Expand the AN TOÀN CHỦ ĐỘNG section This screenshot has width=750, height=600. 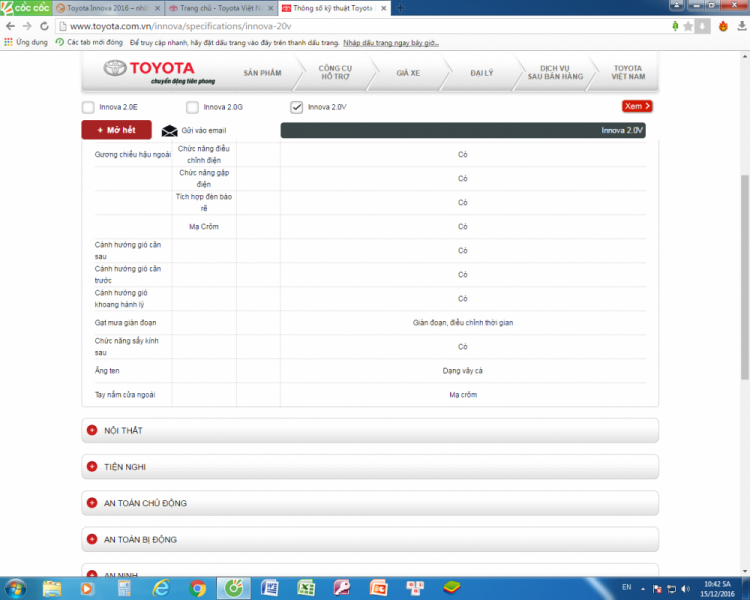tap(370, 503)
